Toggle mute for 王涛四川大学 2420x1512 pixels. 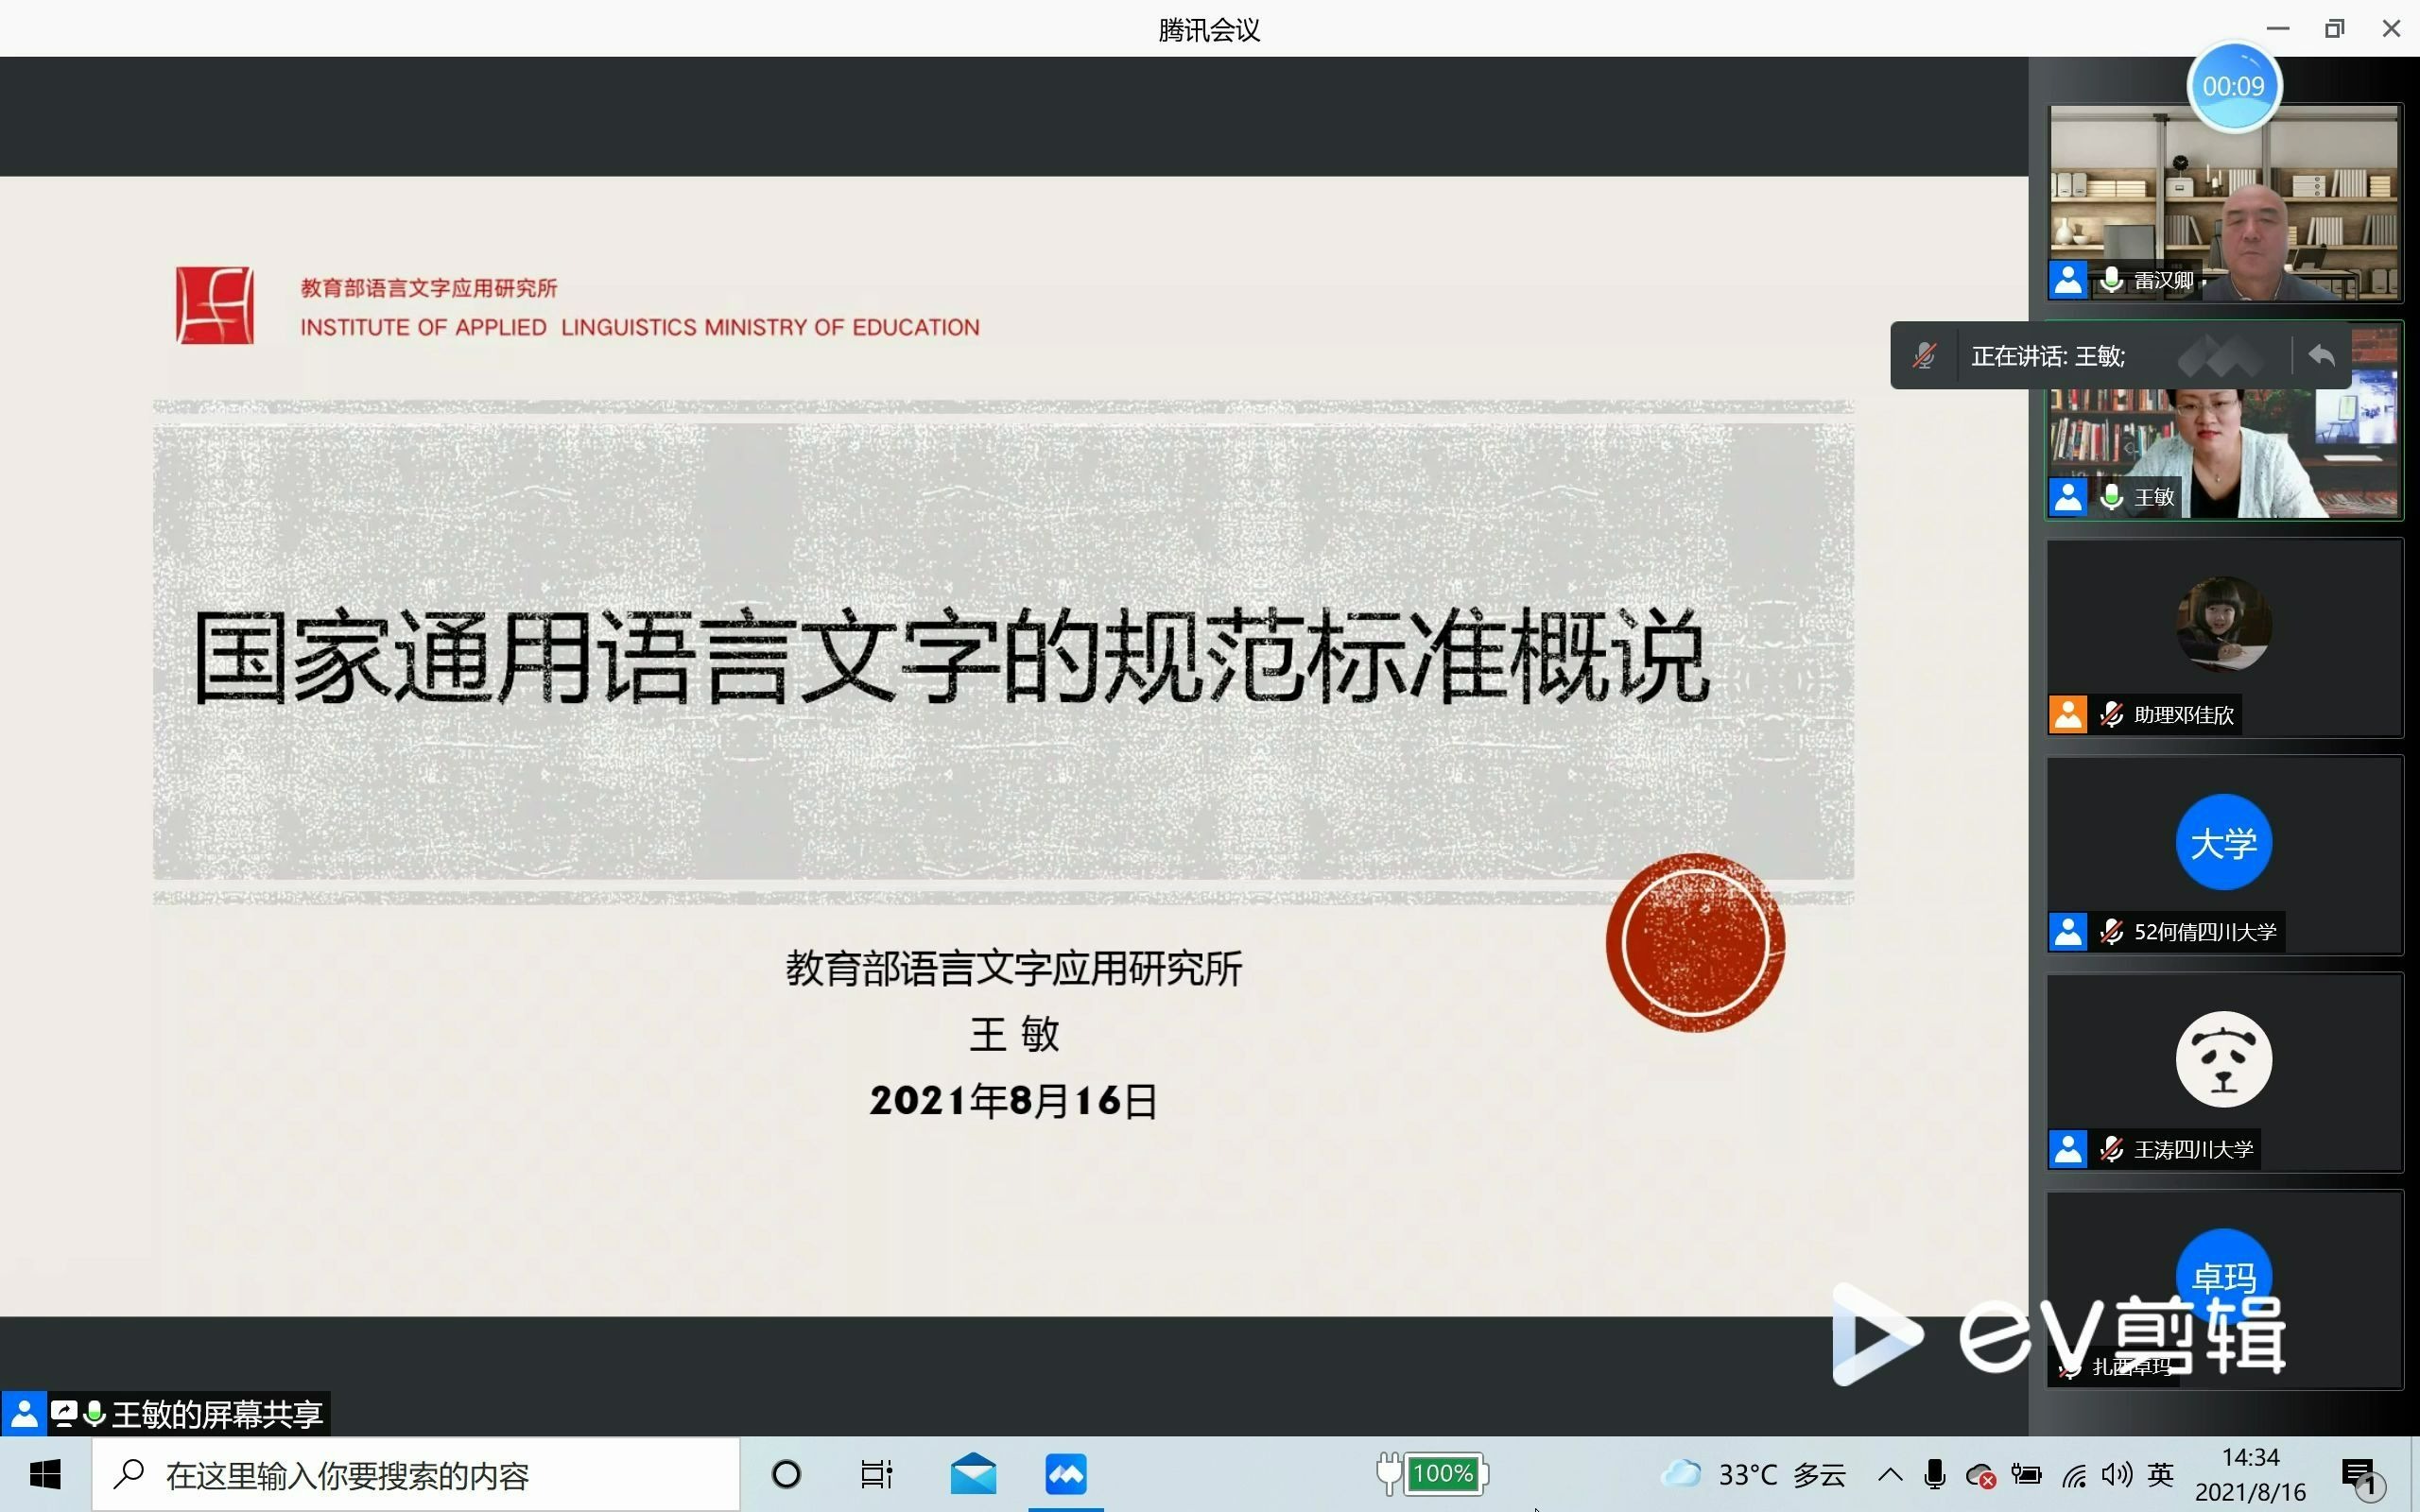pyautogui.click(x=2112, y=1148)
